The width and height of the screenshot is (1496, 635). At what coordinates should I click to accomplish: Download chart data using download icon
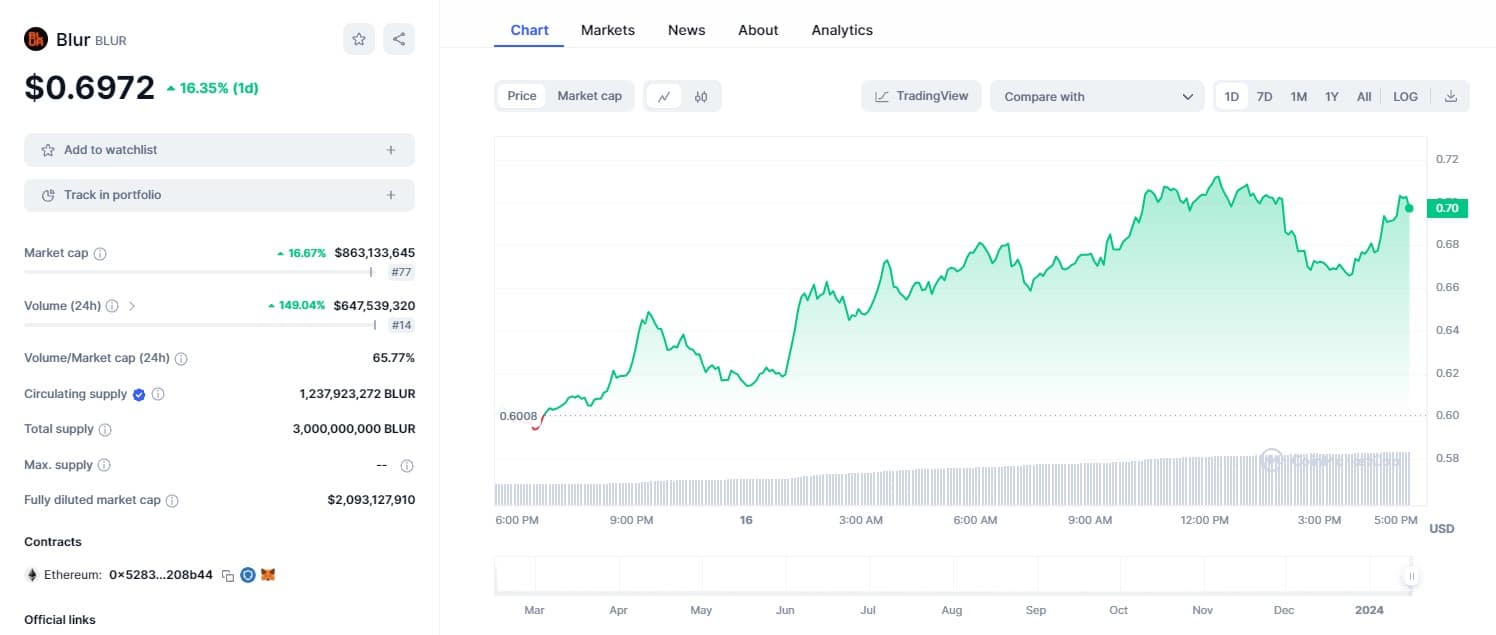point(1451,96)
